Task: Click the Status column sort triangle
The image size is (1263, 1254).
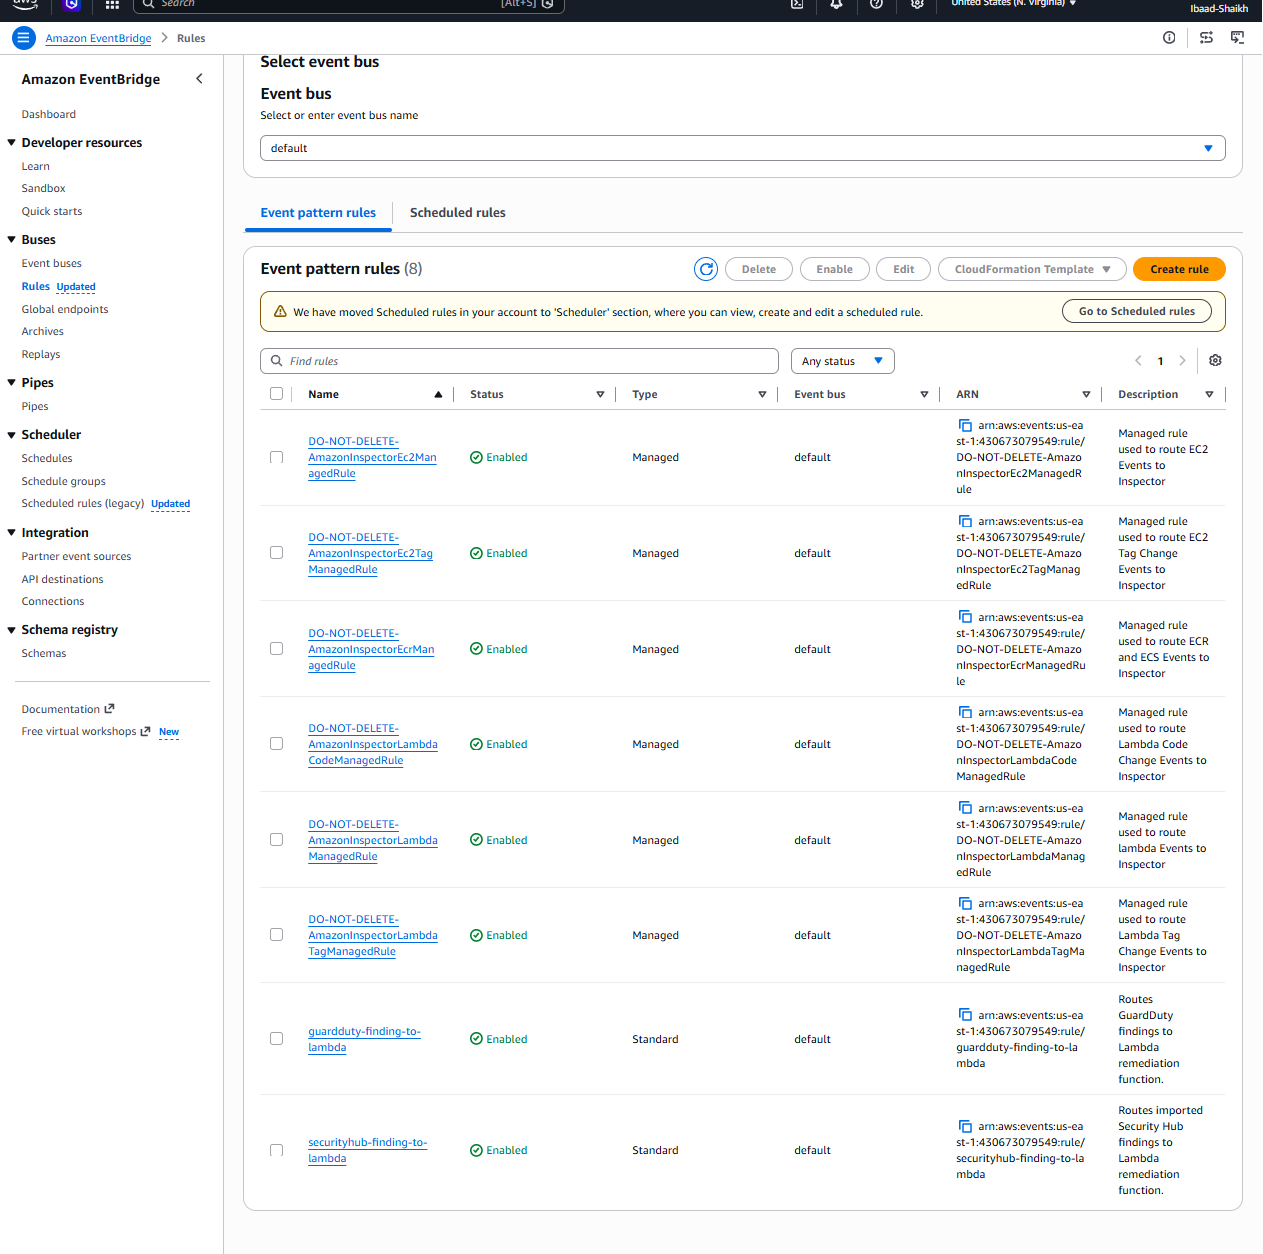Action: 600,395
